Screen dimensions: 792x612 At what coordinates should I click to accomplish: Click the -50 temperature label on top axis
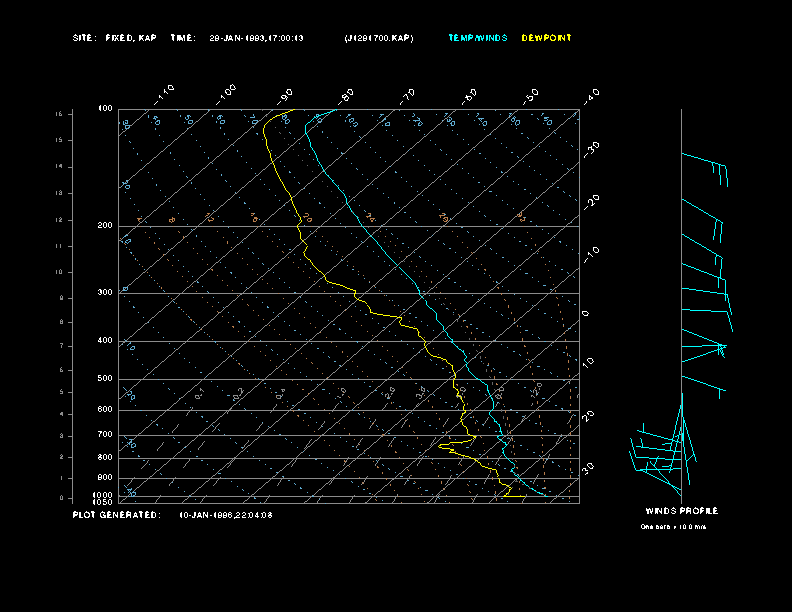[x=531, y=96]
